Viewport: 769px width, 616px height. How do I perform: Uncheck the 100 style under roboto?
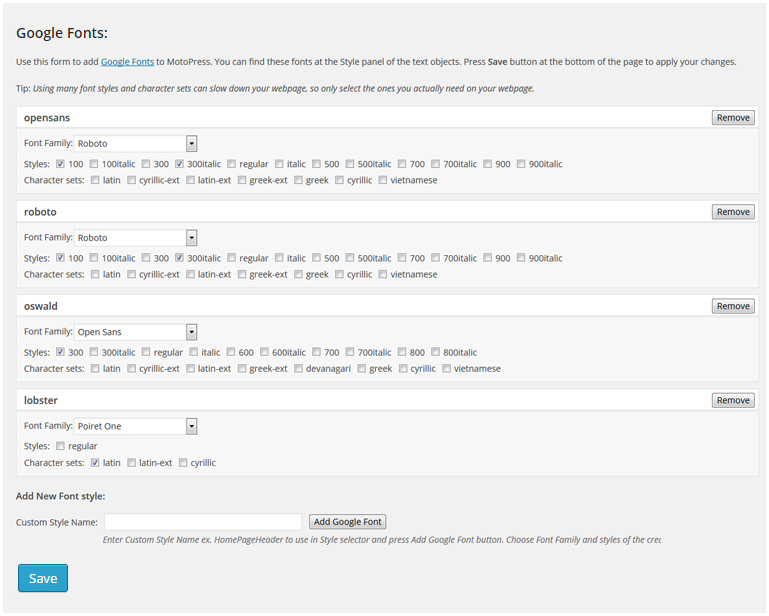tap(61, 258)
